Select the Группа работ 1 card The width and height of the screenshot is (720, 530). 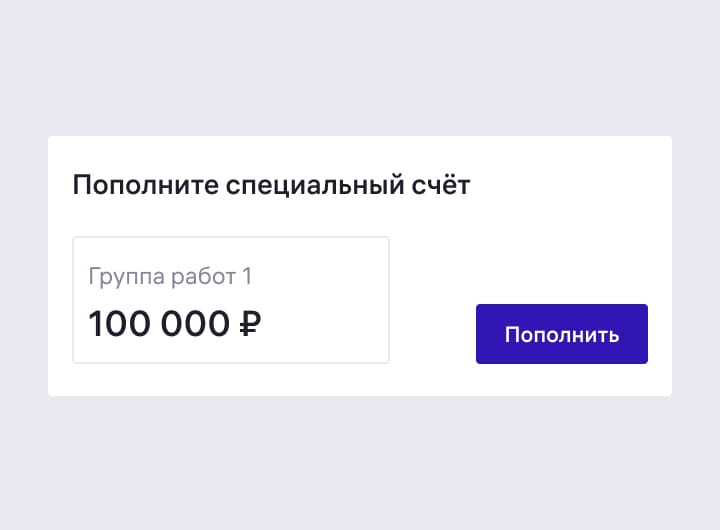coord(231,300)
